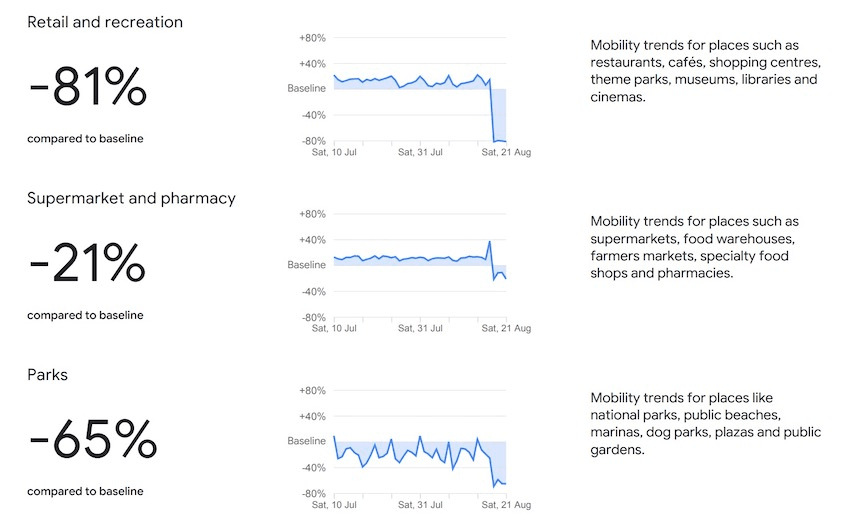Image resolution: width=850 pixels, height=522 pixels.
Task: Click the Retail and recreation trend chart
Action: click(420, 90)
